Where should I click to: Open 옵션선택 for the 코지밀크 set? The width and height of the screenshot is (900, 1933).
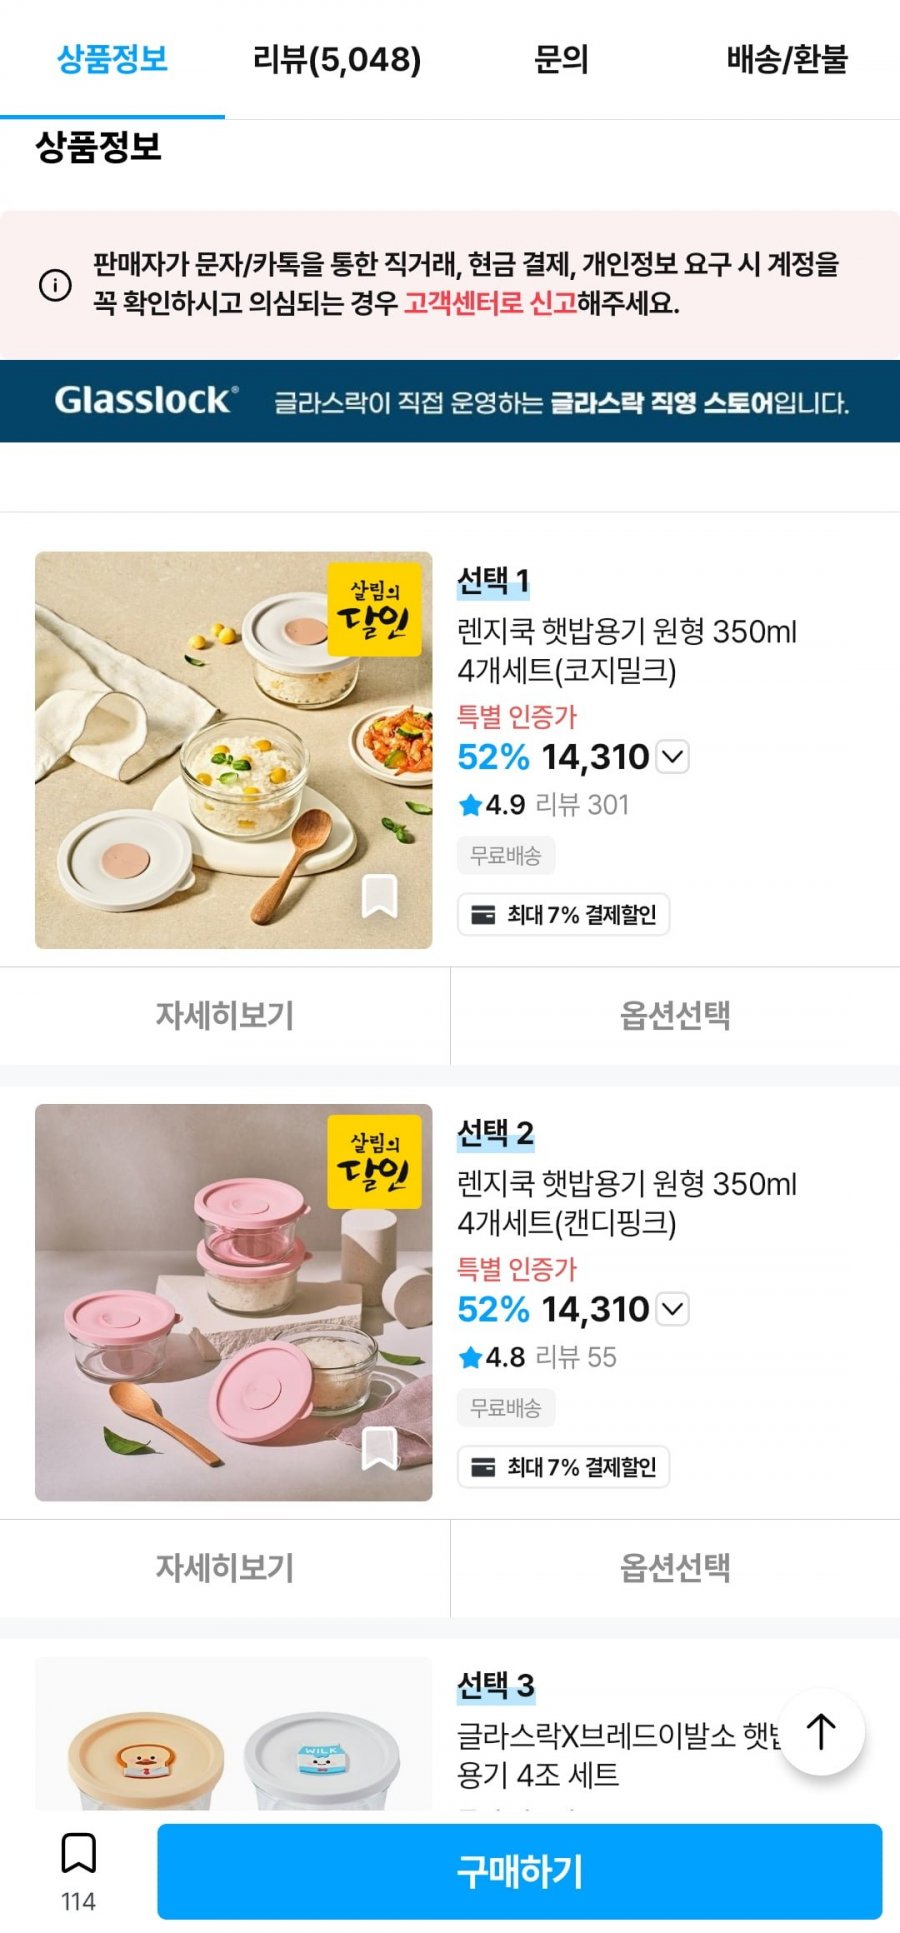tap(675, 1016)
